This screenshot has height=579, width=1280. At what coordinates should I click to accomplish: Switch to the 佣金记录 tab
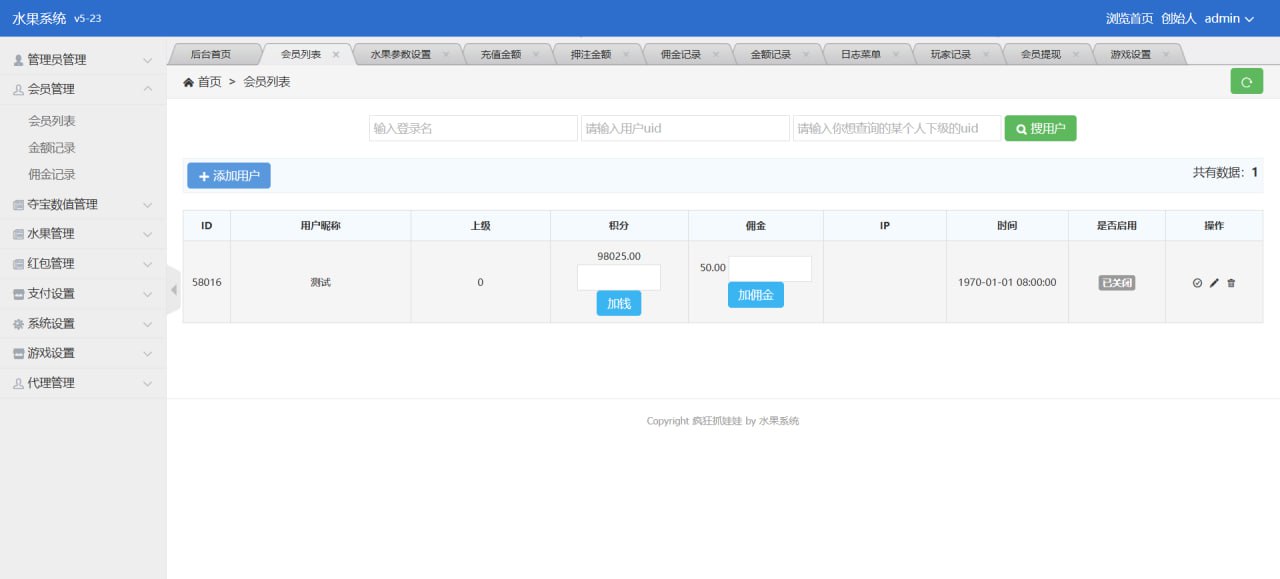pos(680,55)
